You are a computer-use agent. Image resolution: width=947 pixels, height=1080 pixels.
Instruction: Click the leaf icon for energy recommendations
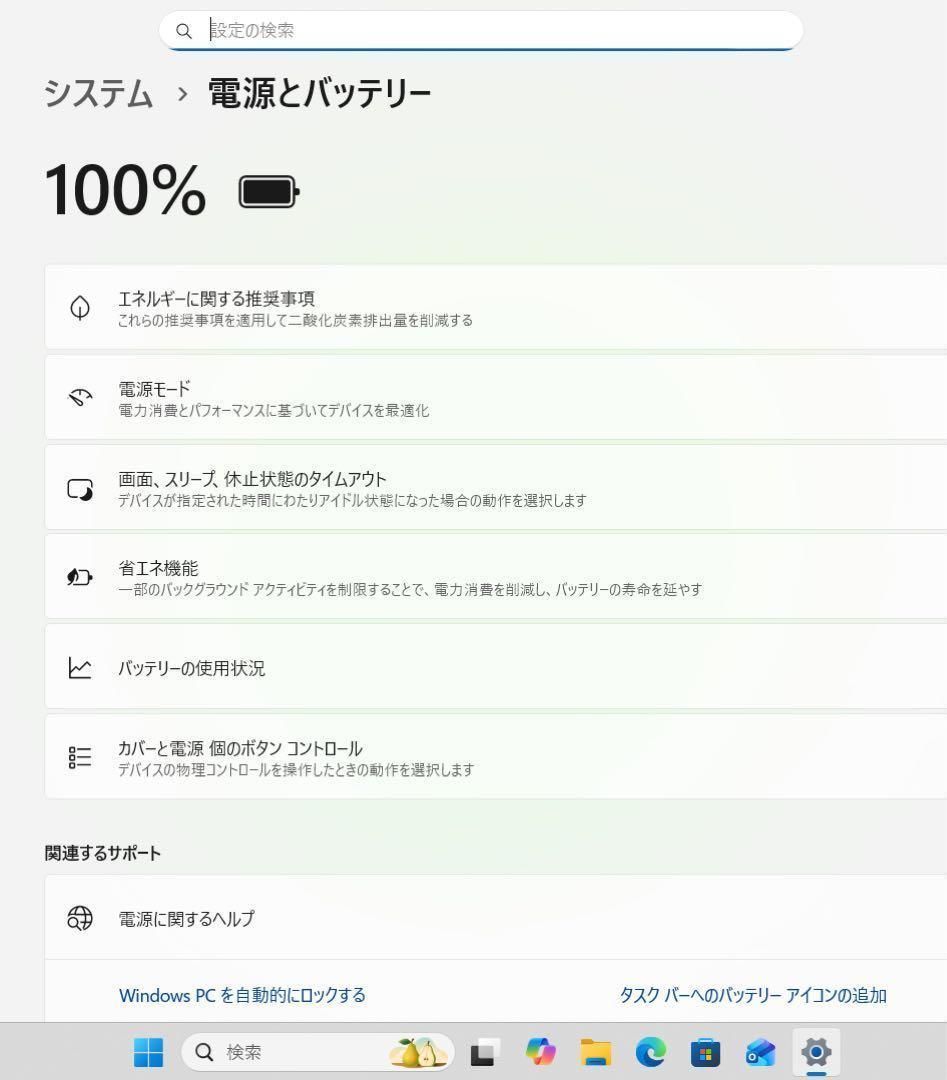[80, 308]
